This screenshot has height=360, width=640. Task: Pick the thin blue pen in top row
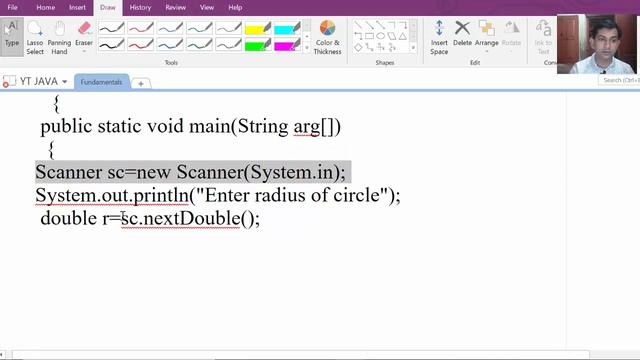pyautogui.click(x=170, y=28)
